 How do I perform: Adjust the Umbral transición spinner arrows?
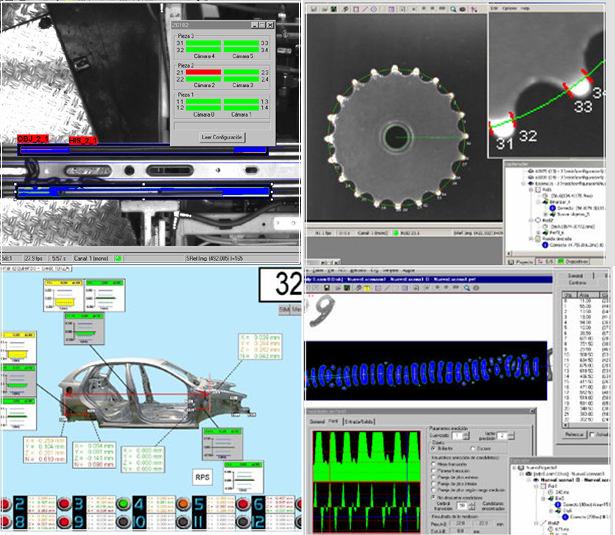click(x=471, y=506)
